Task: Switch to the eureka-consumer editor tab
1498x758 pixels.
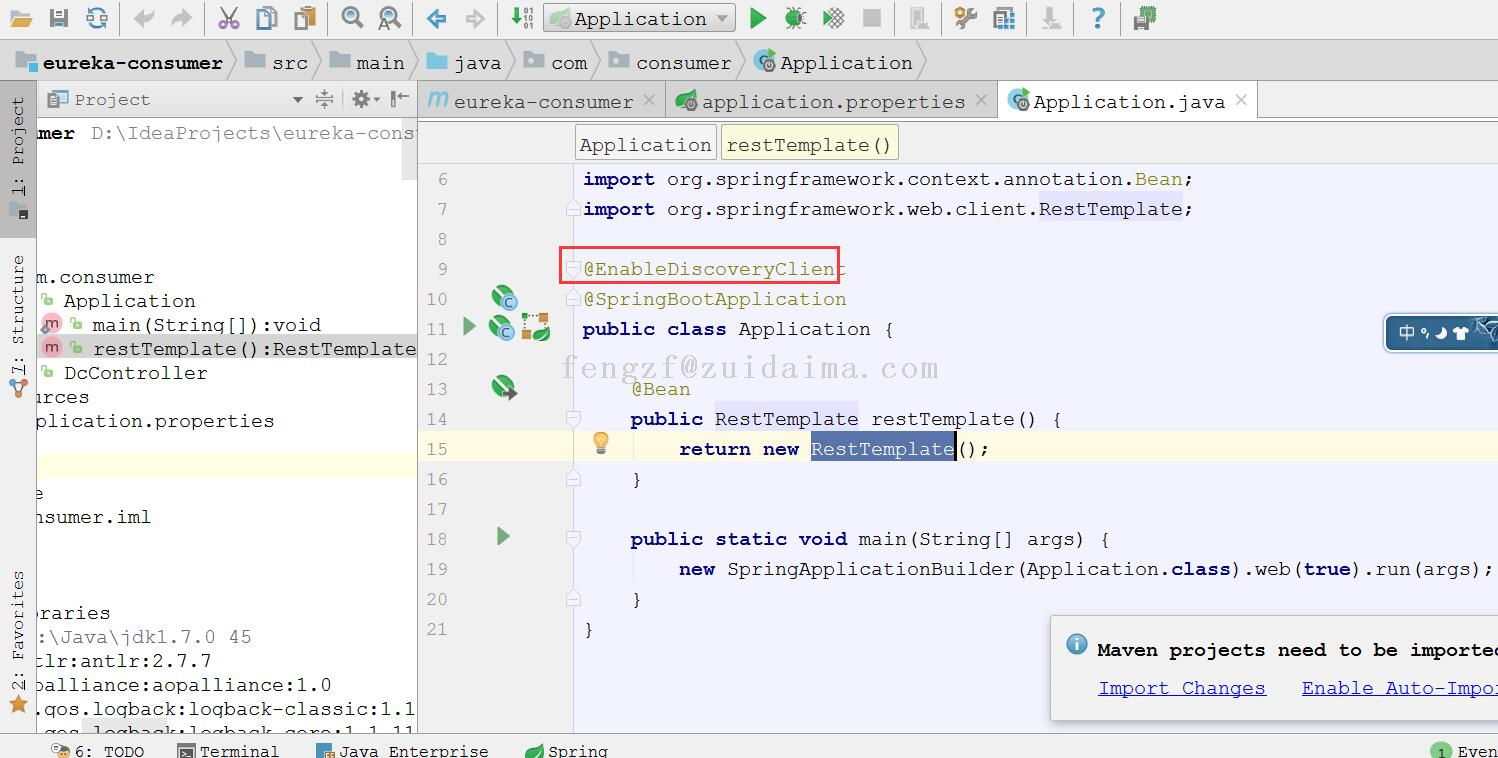Action: pyautogui.click(x=542, y=101)
